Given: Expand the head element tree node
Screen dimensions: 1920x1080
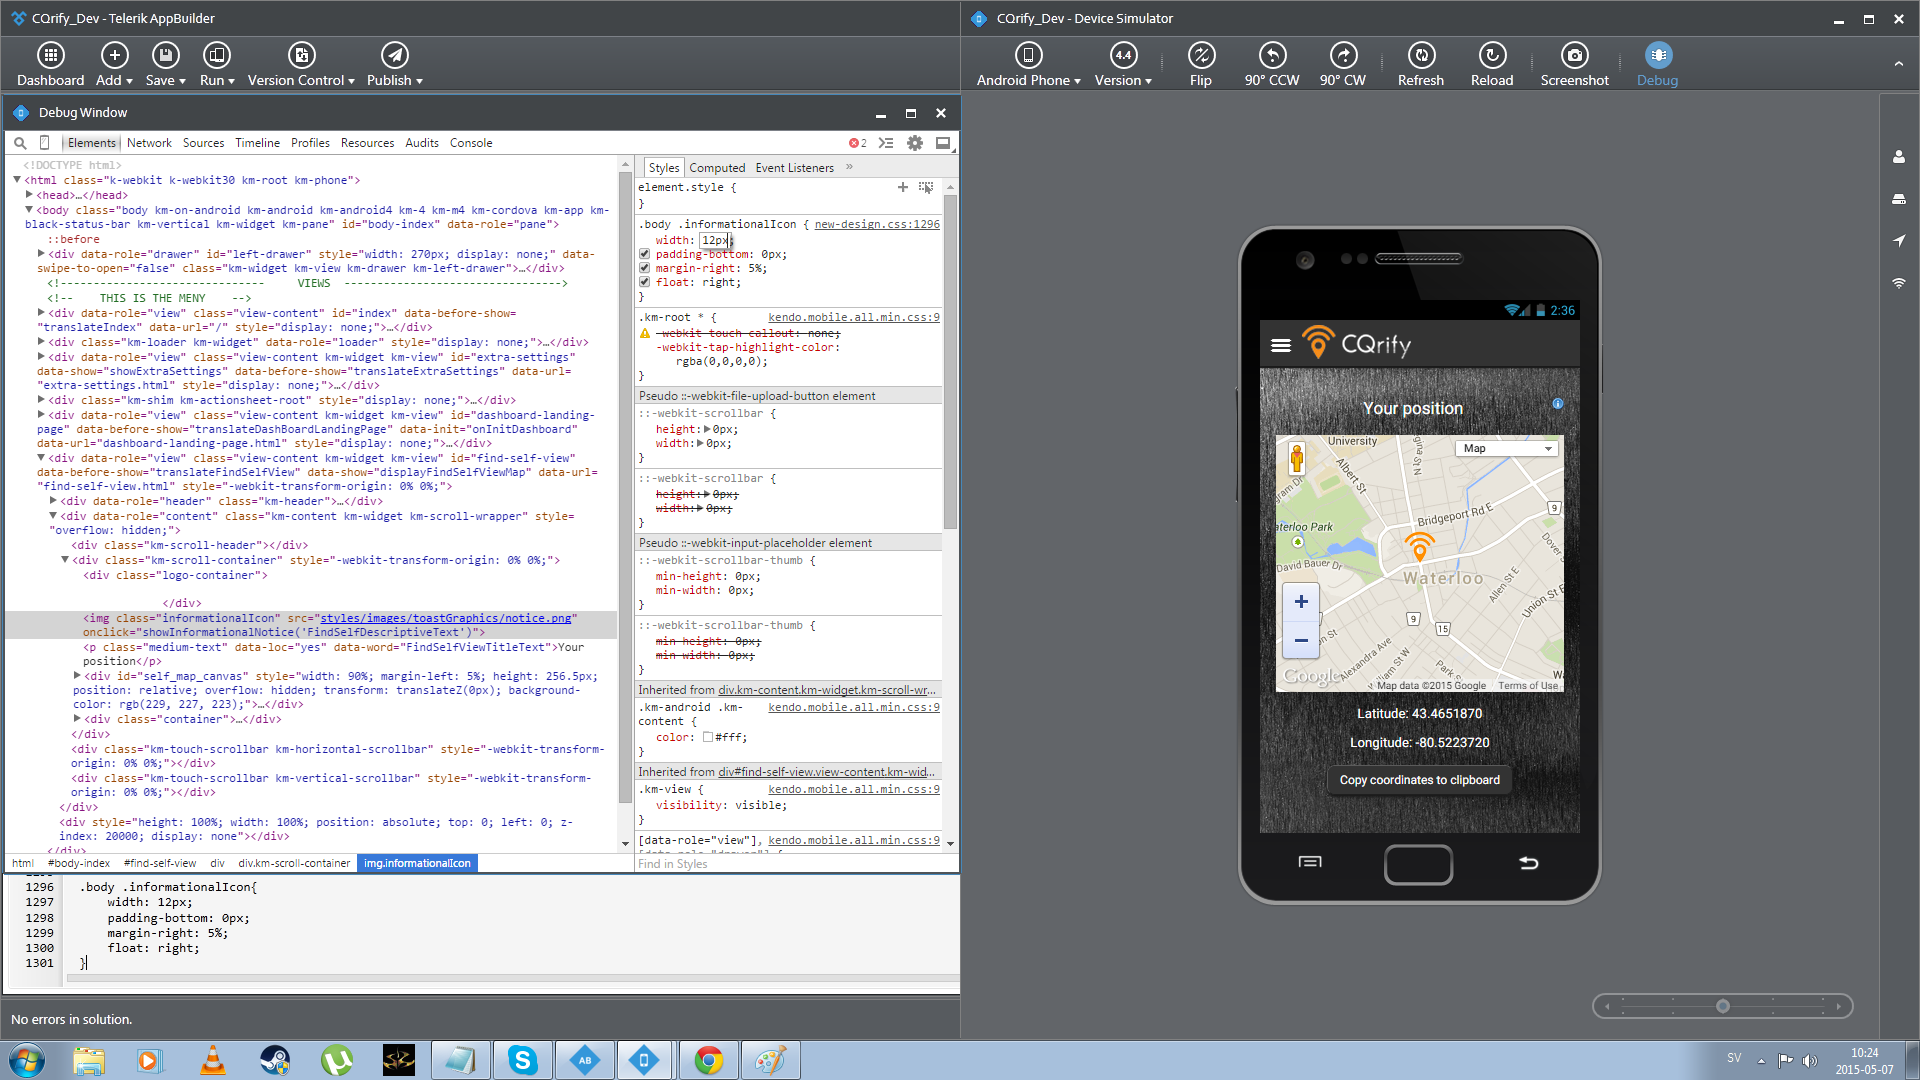Looking at the screenshot, I should point(30,195).
